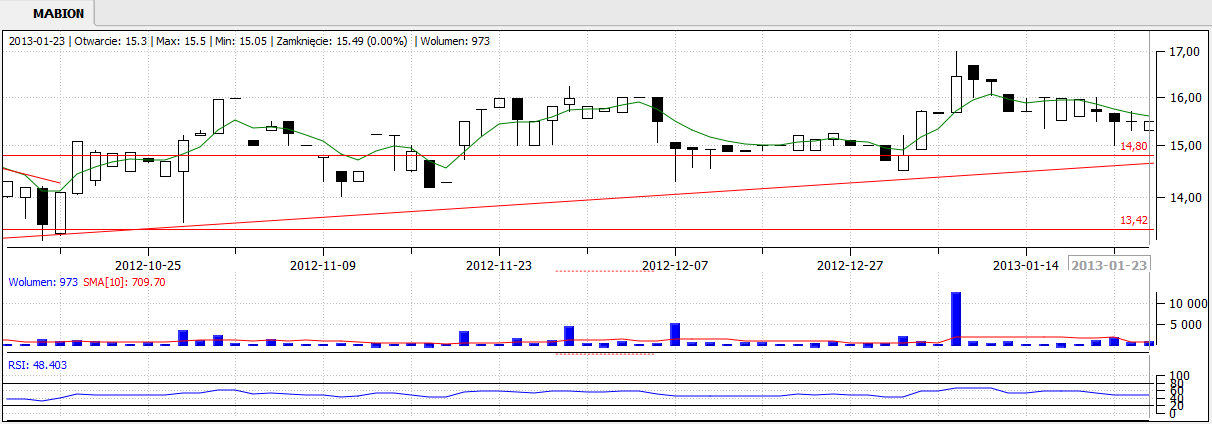
Task: Select the 2013-01-14 date axis label
Action: click(1025, 265)
